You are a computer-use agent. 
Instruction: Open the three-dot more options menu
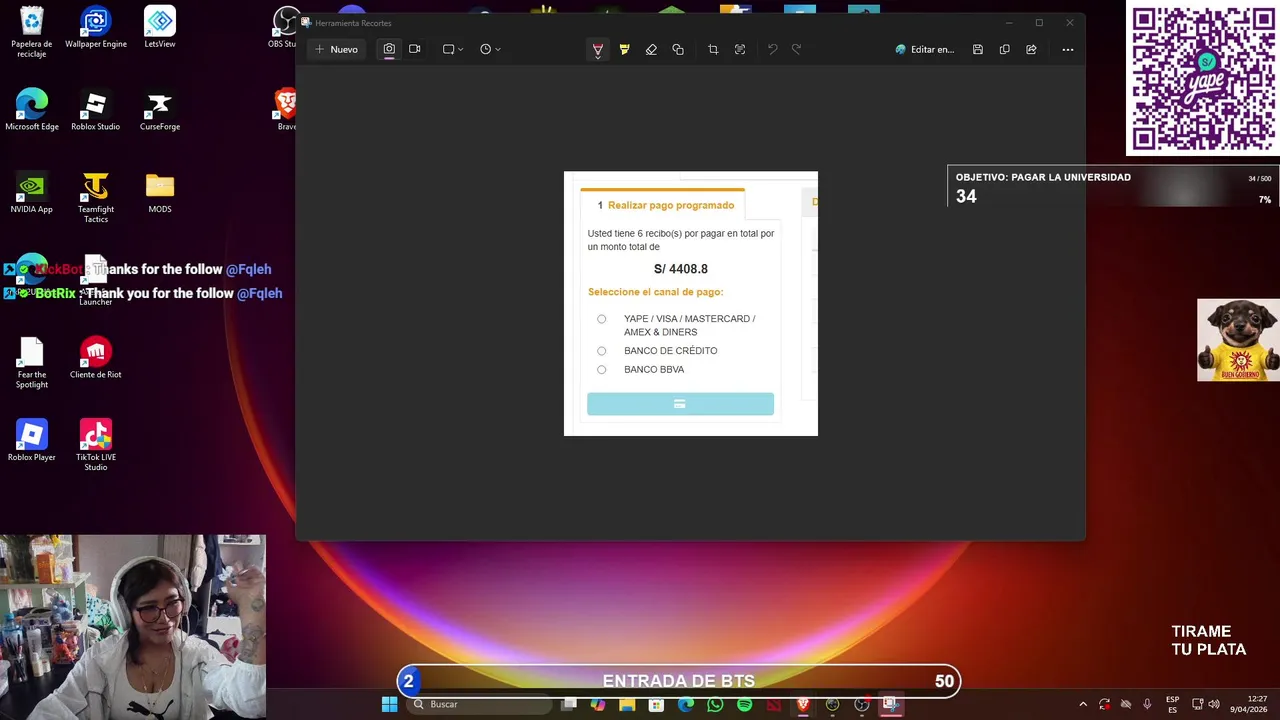click(x=1068, y=50)
